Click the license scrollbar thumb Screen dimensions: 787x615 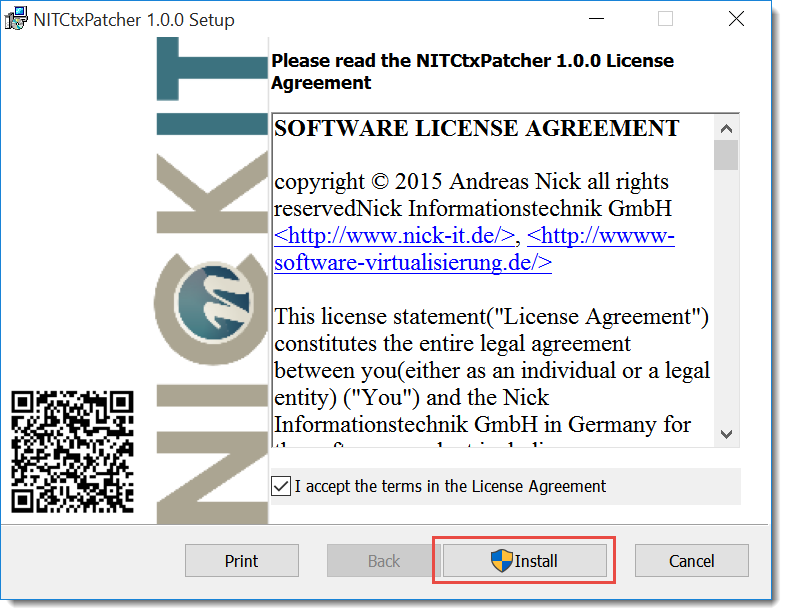(x=726, y=155)
